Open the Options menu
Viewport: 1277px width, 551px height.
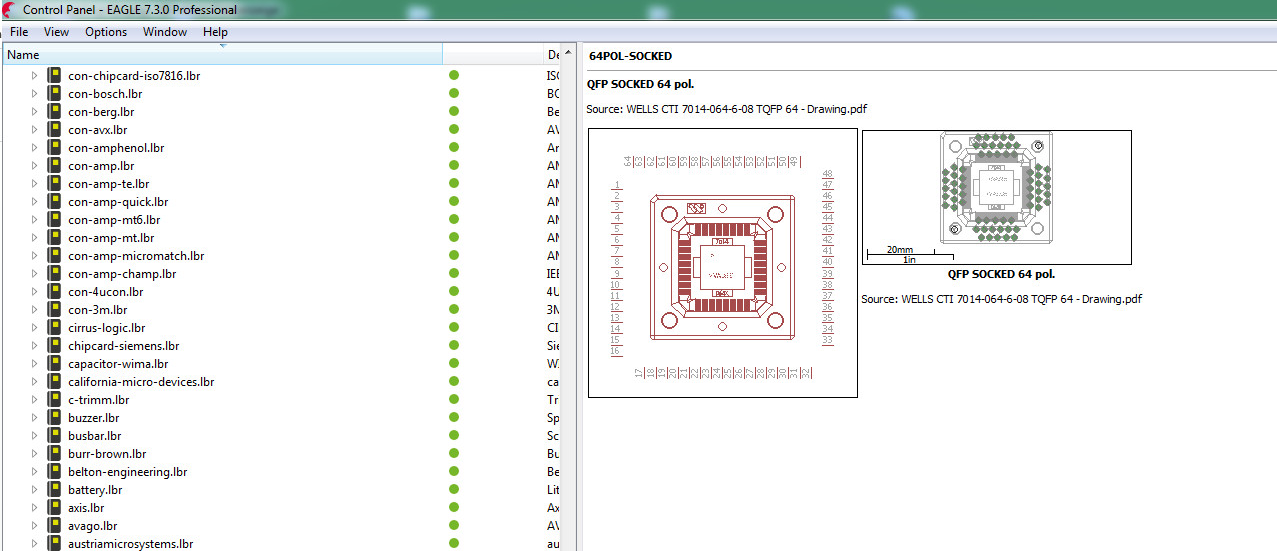click(x=106, y=32)
